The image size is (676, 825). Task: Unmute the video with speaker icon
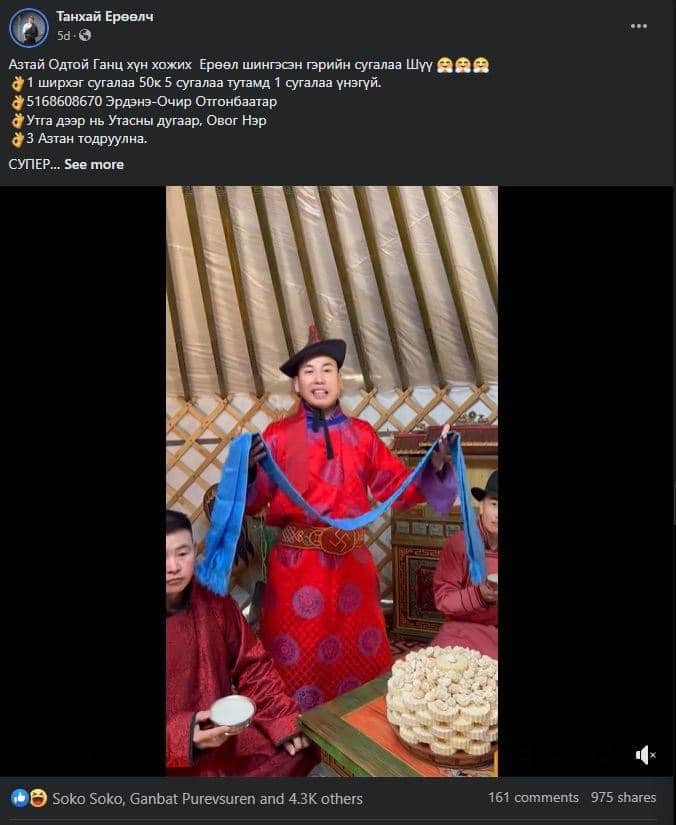coord(645,755)
